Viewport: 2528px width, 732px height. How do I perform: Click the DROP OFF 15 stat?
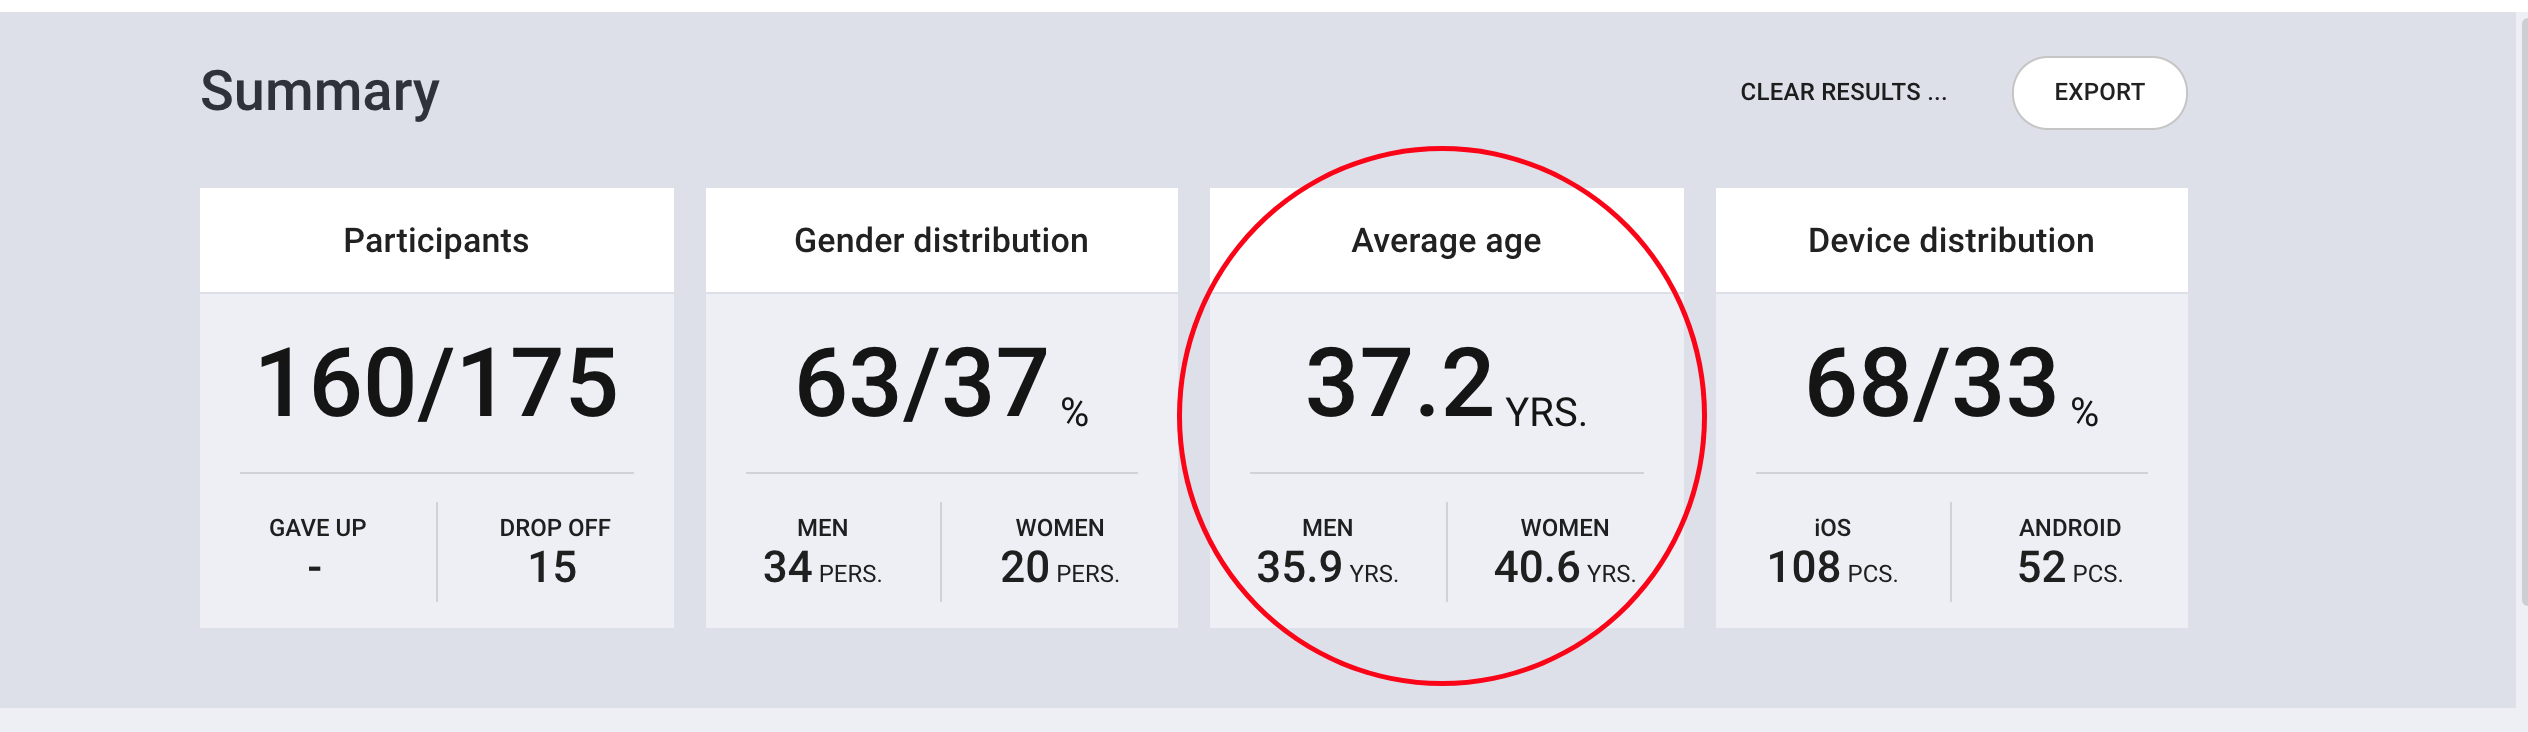coord(555,550)
